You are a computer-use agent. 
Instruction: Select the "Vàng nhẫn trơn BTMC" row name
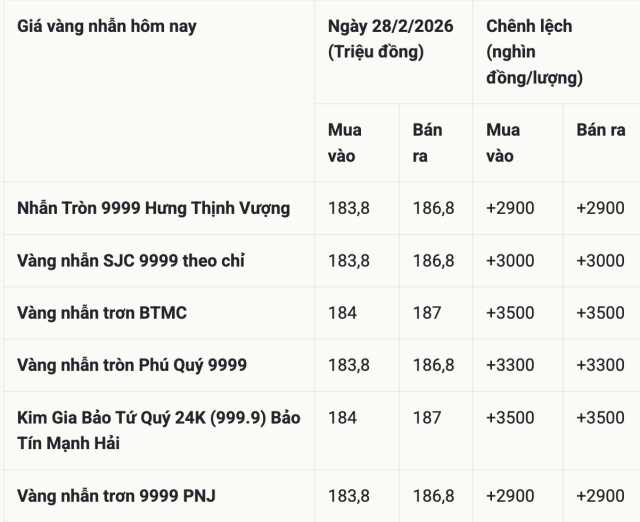coord(102,313)
